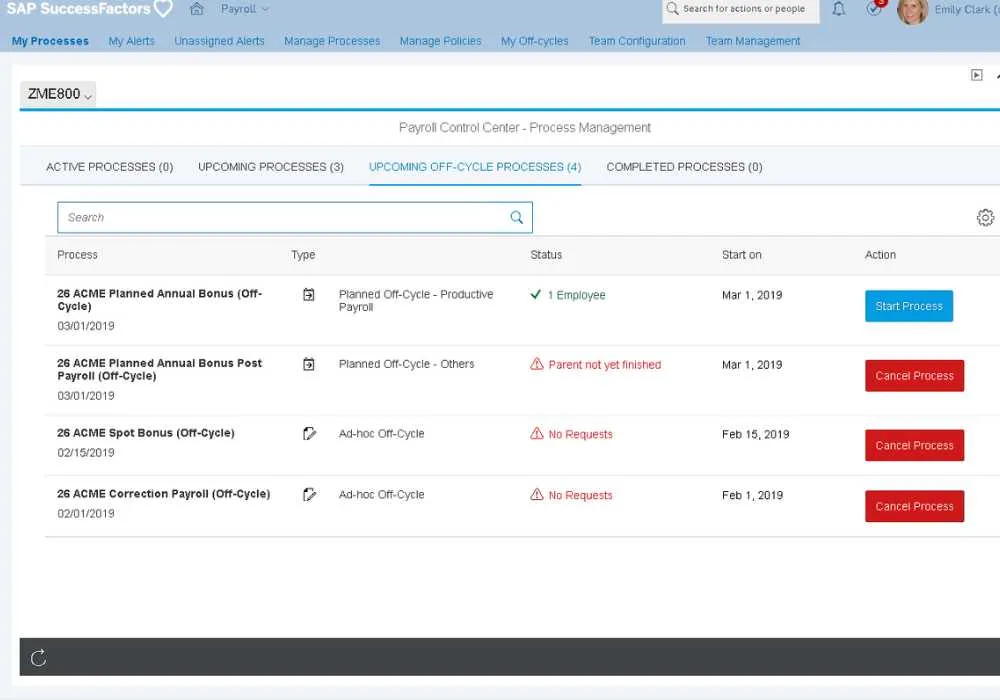This screenshot has width=1000, height=700.
Task: Switch to Completed Processes (0) tab
Action: pos(684,167)
